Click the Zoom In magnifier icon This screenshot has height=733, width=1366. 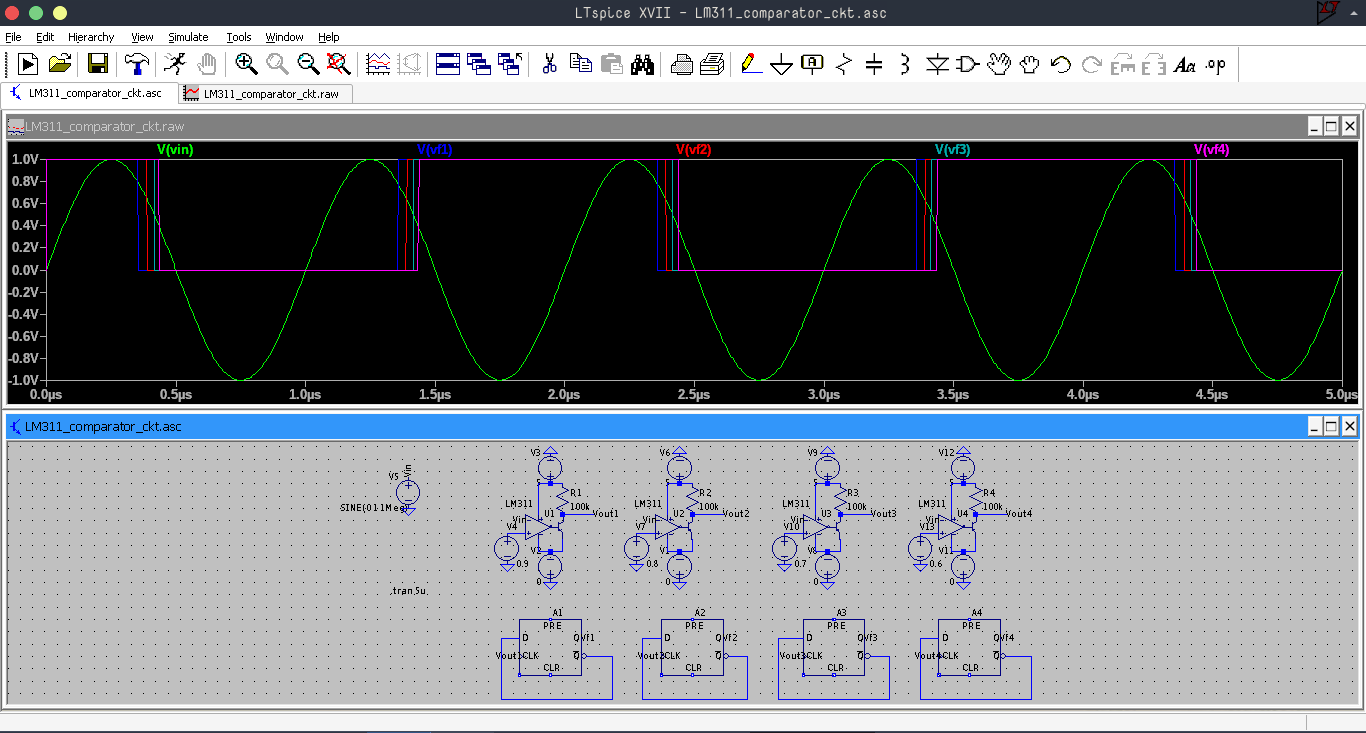(246, 64)
